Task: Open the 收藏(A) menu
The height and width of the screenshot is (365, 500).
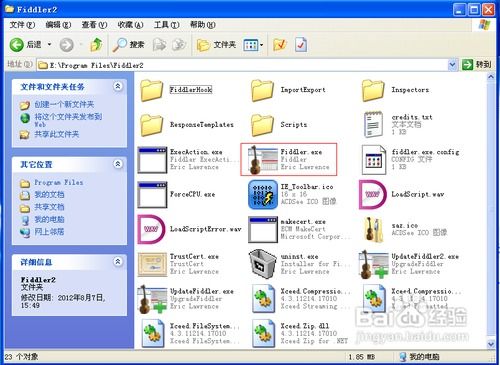Action: tap(130, 25)
